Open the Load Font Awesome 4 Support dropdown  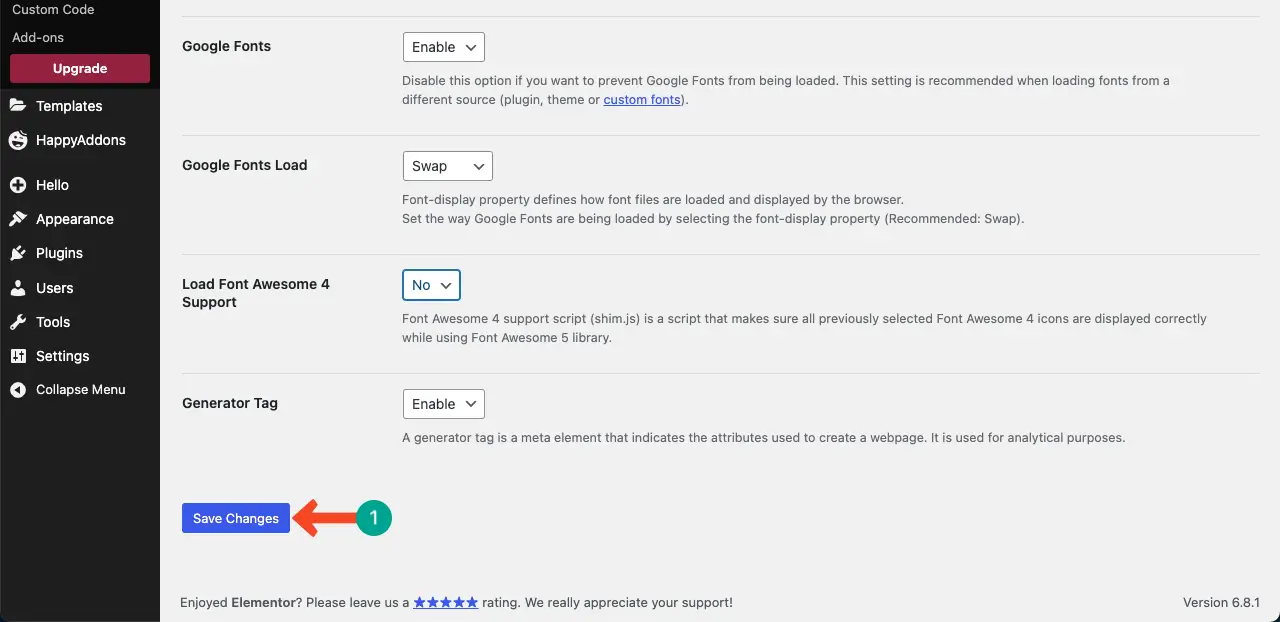[x=431, y=285]
